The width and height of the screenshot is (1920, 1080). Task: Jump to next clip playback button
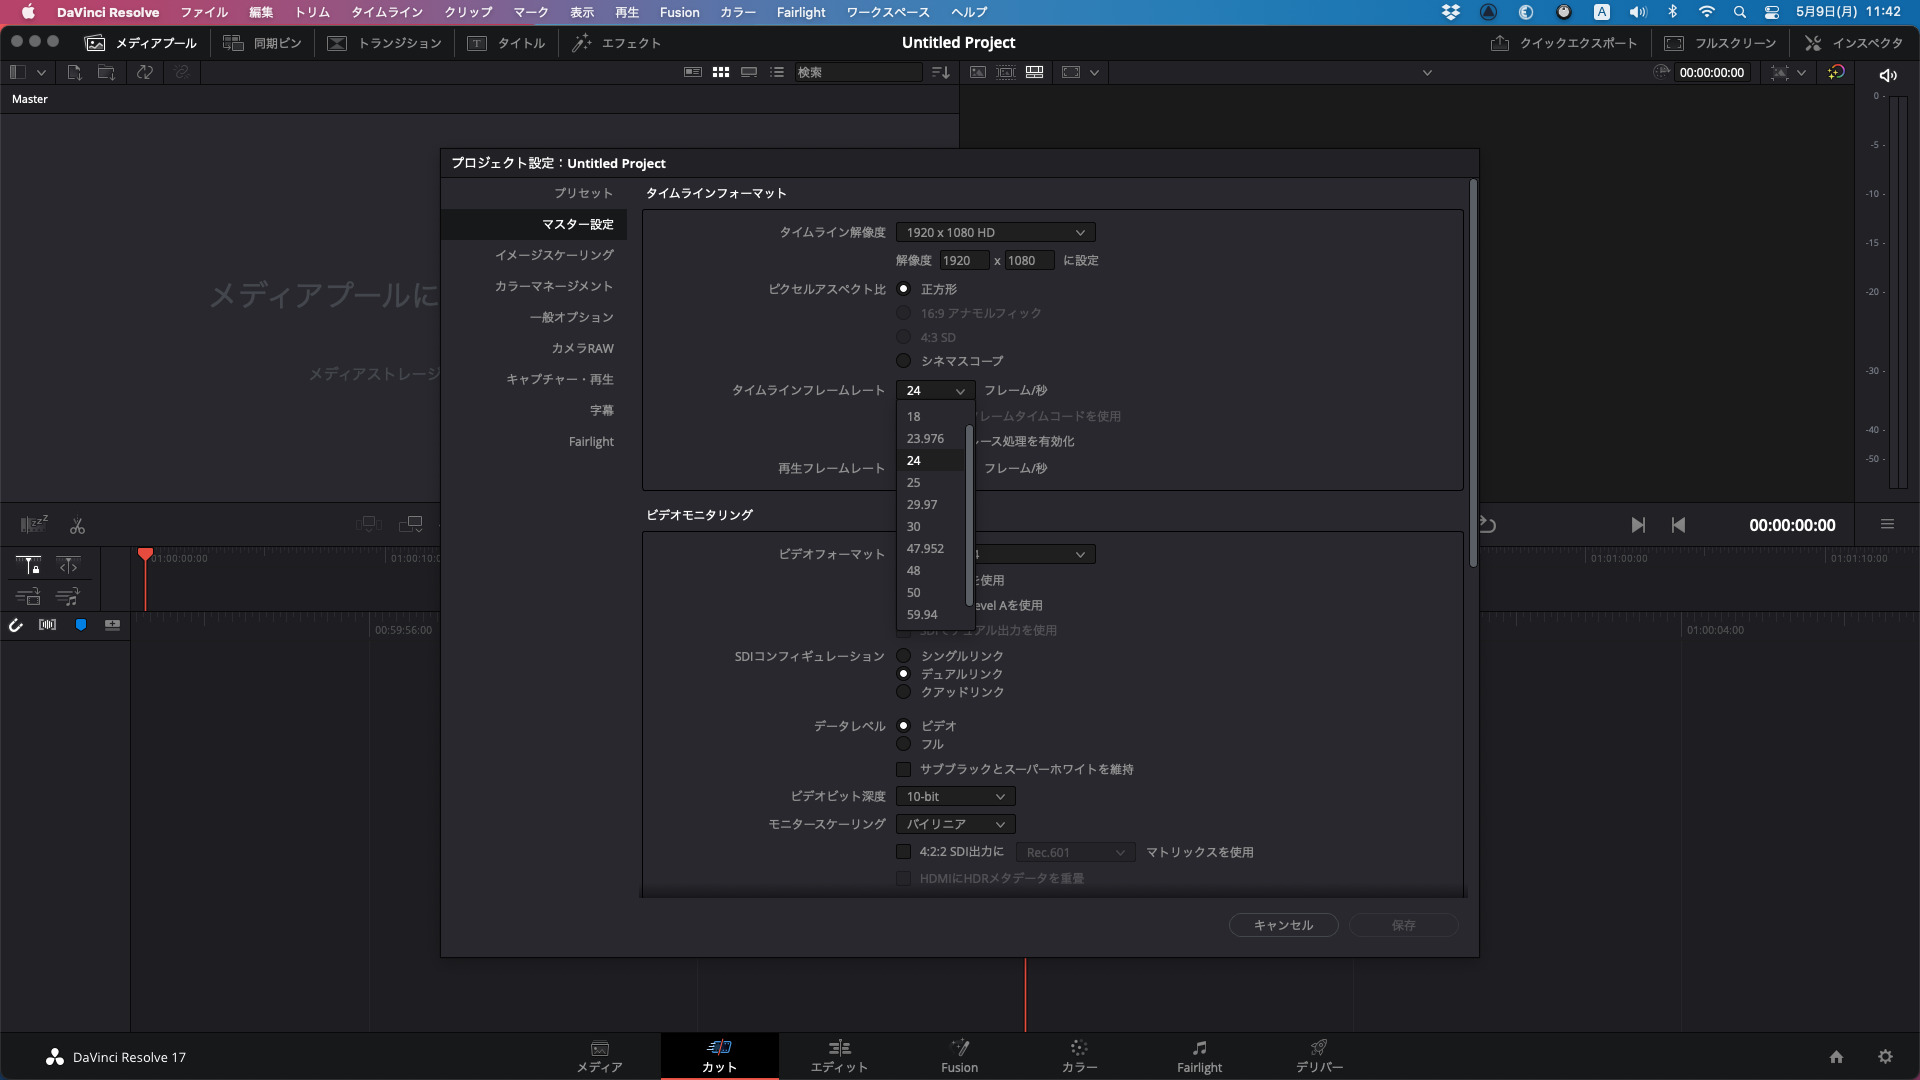click(1638, 525)
